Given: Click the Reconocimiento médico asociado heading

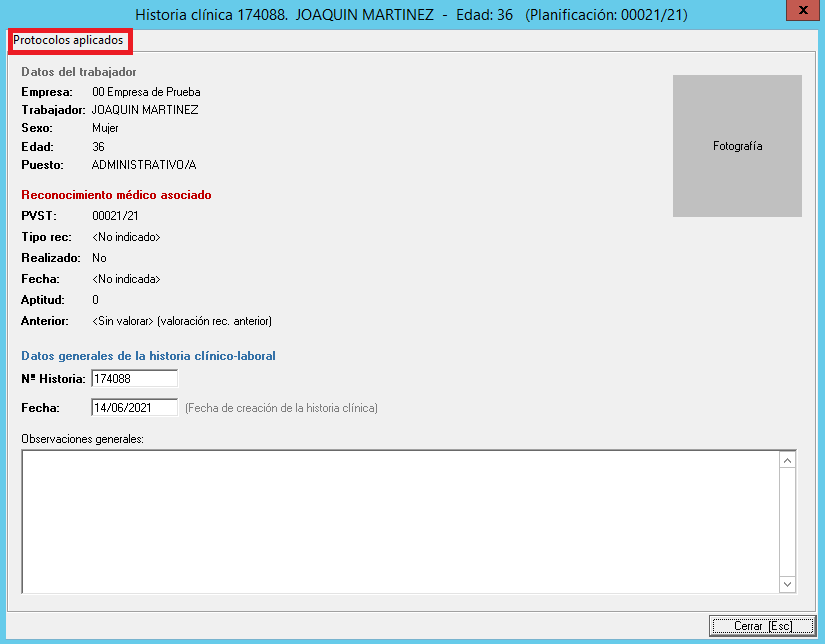Looking at the screenshot, I should pos(116,195).
